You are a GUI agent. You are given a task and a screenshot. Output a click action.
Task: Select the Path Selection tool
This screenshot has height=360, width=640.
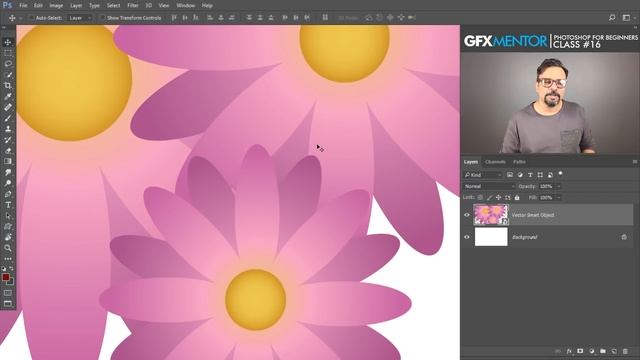click(8, 216)
